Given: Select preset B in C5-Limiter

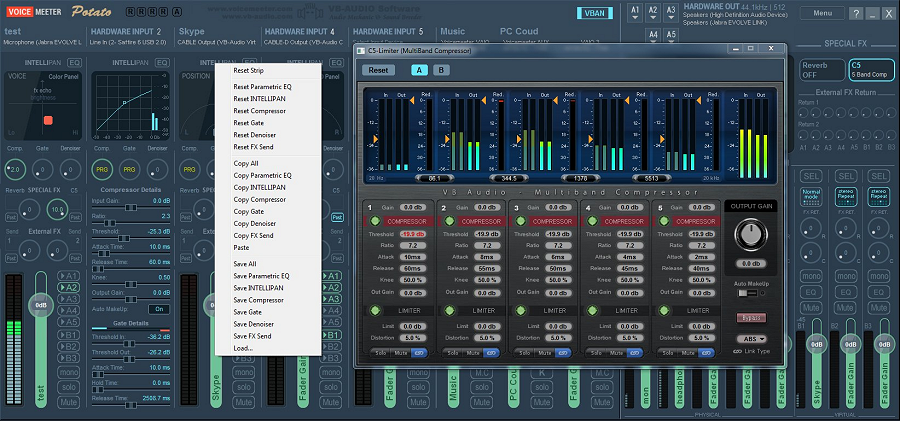Looking at the screenshot, I should pos(441,70).
